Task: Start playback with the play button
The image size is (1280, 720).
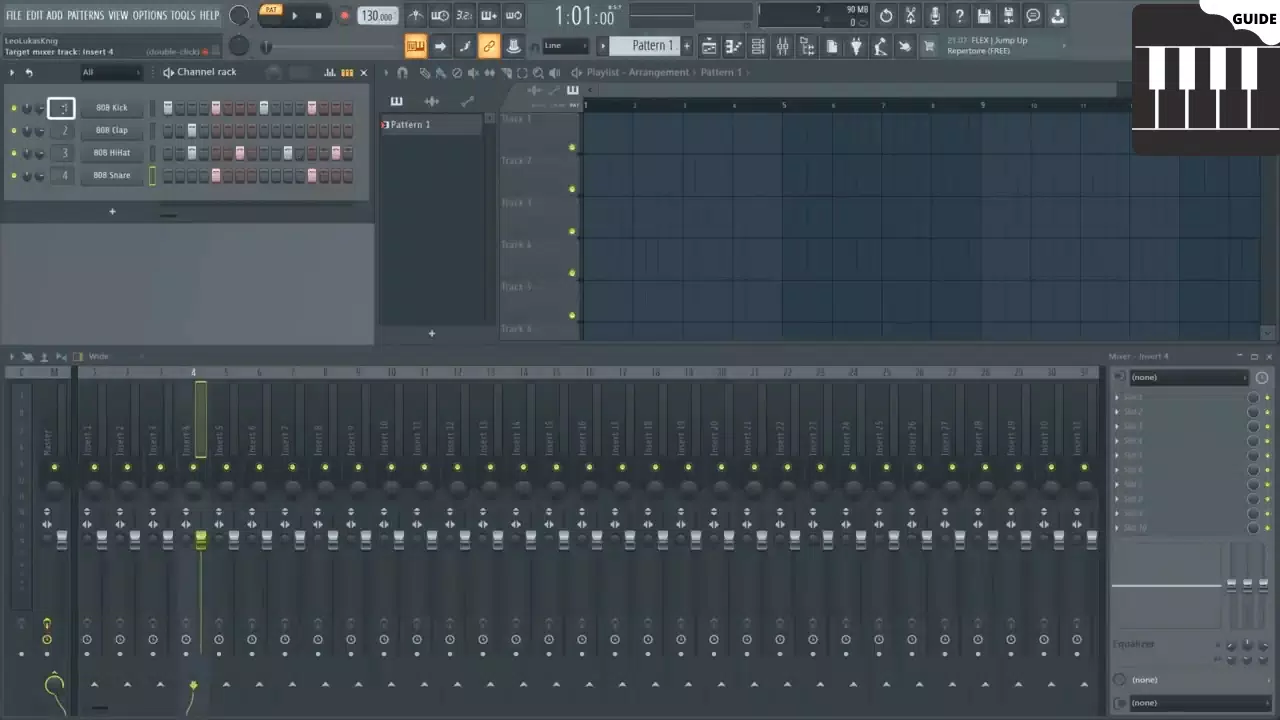Action: tap(294, 16)
